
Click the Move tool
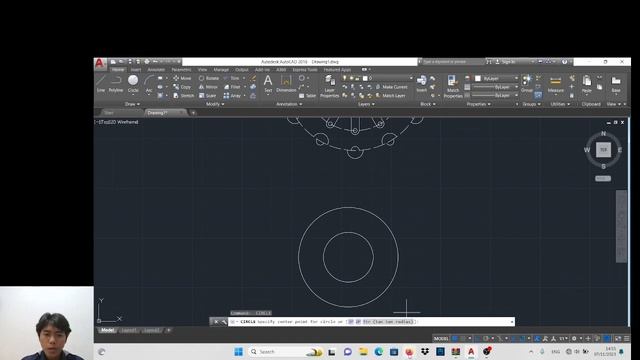182,78
